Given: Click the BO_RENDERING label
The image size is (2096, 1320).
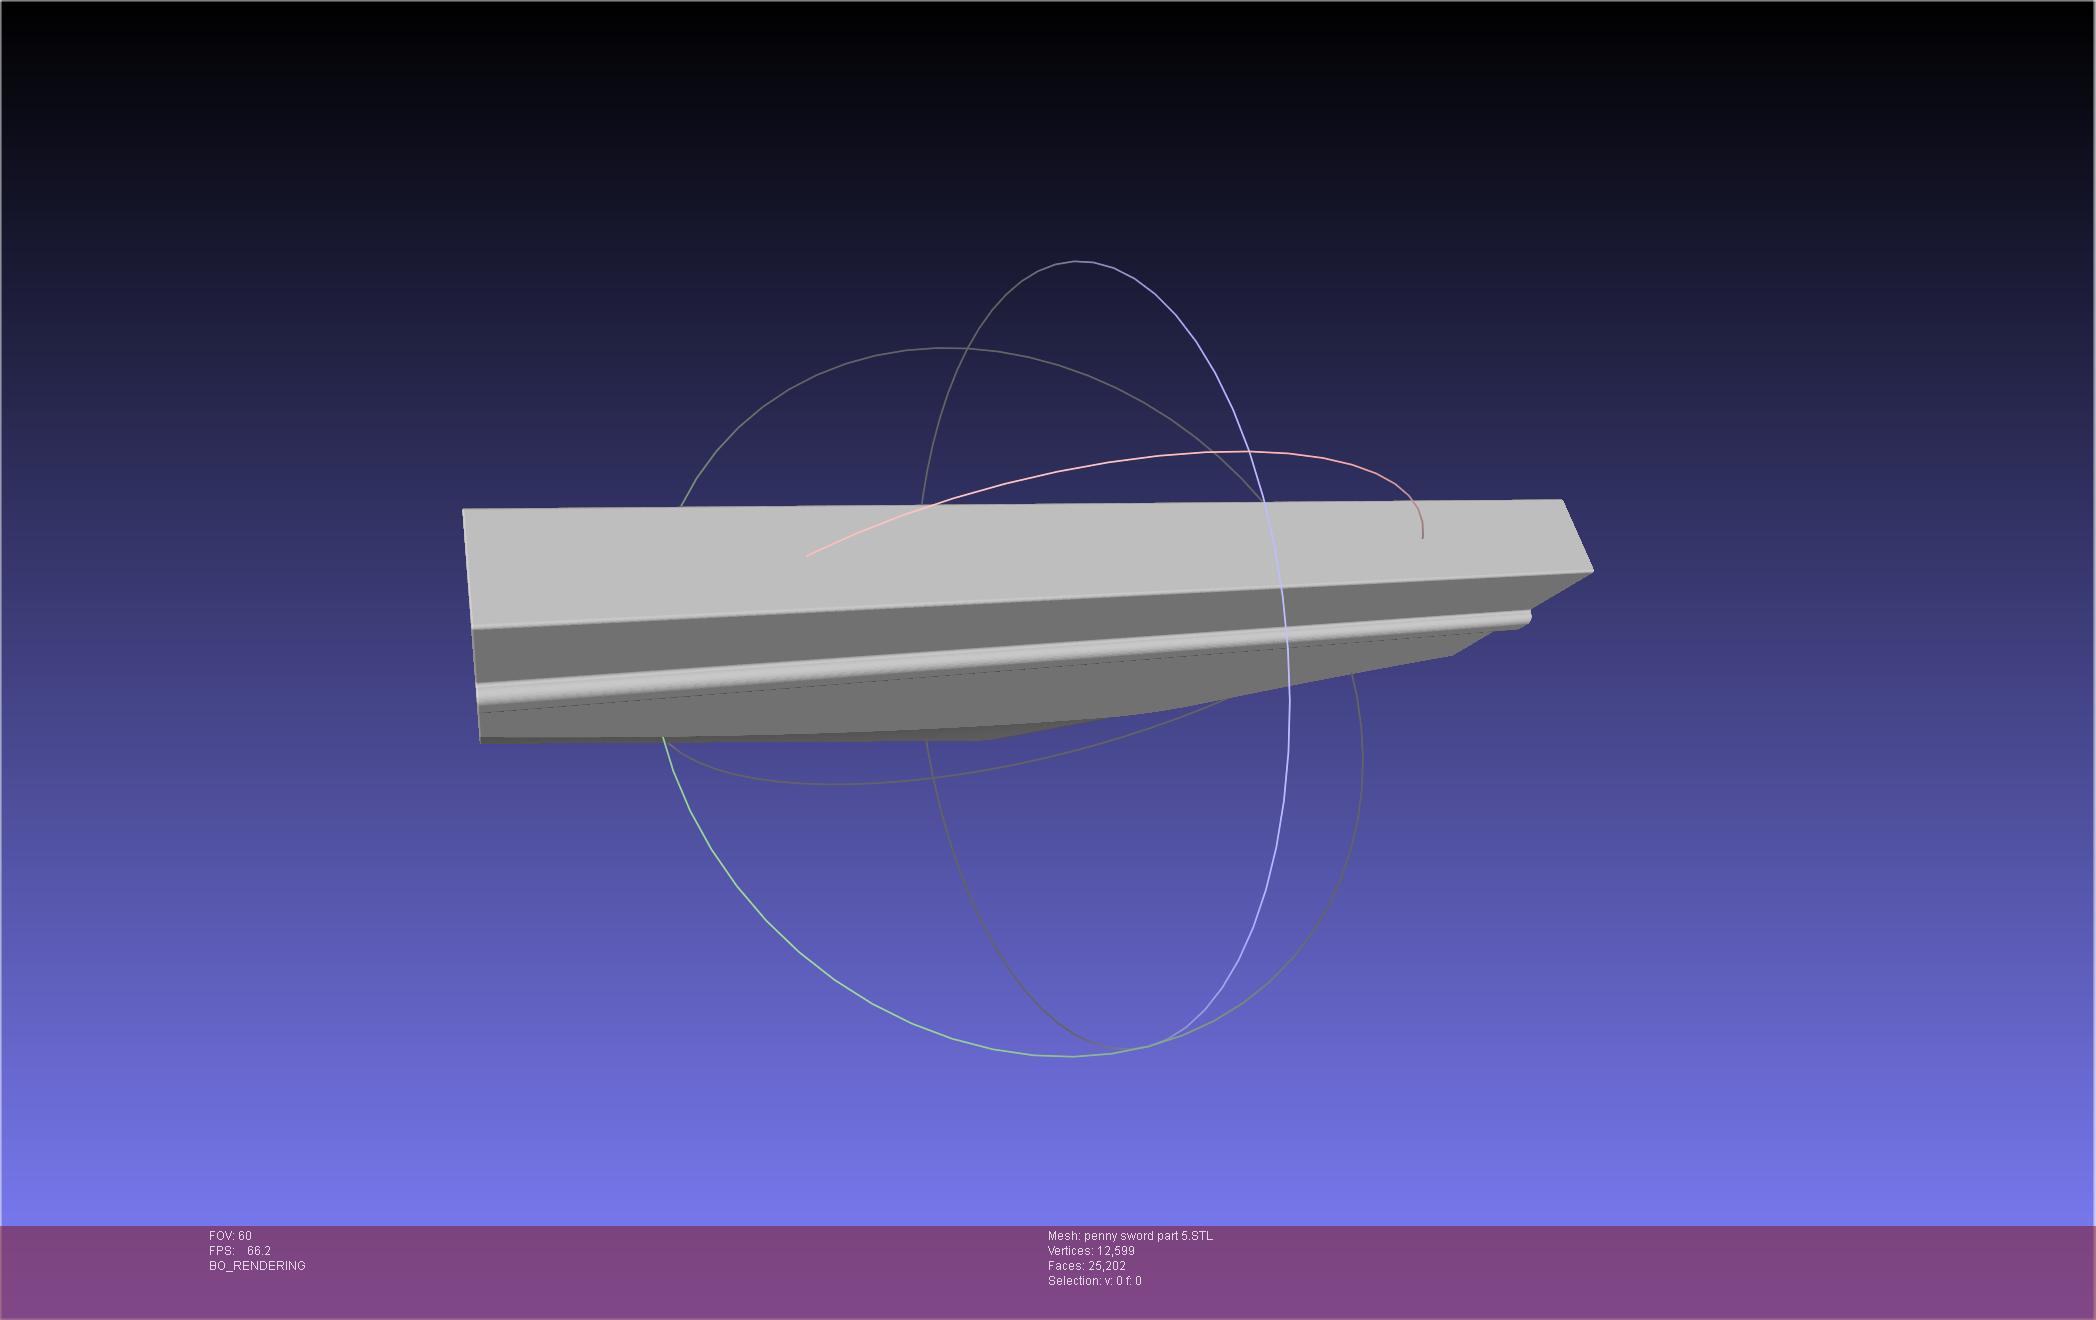Looking at the screenshot, I should tap(257, 1266).
